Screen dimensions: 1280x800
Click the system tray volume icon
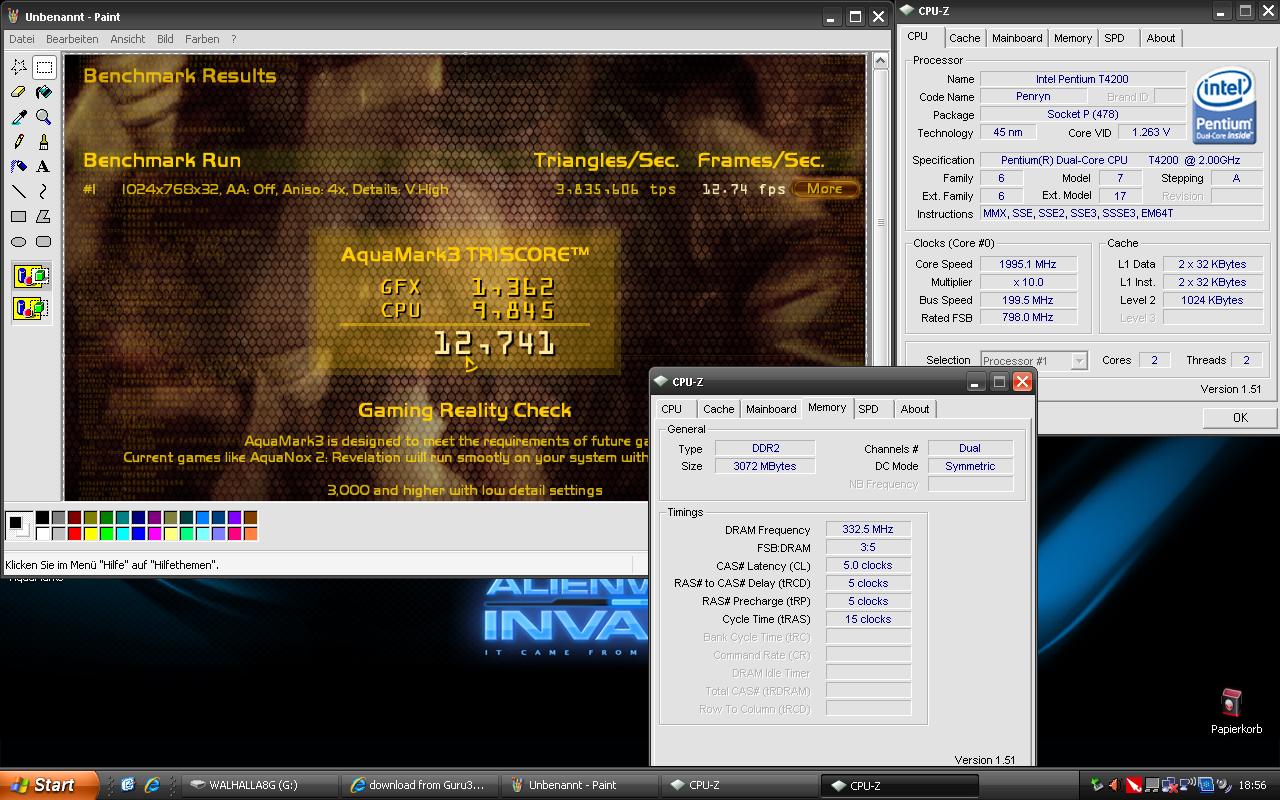(x=1224, y=785)
